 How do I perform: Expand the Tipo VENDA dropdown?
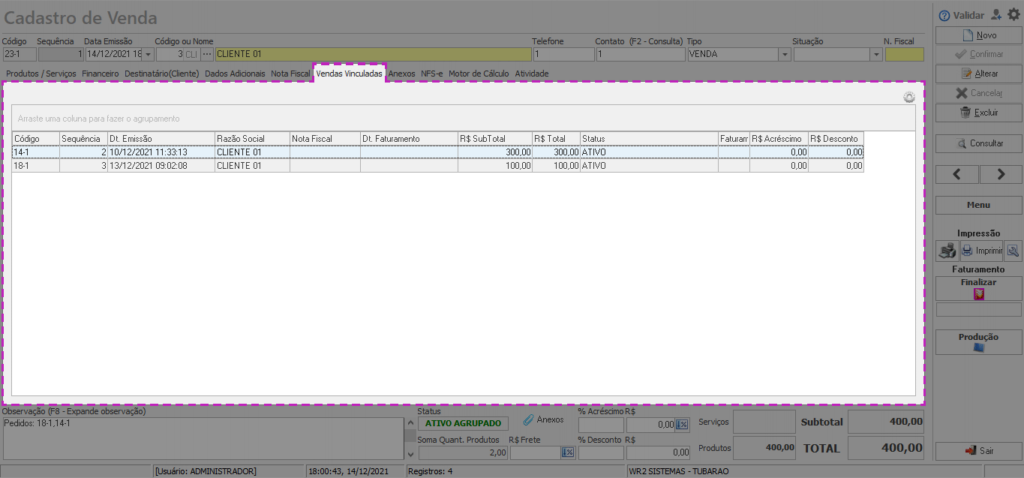[783, 54]
